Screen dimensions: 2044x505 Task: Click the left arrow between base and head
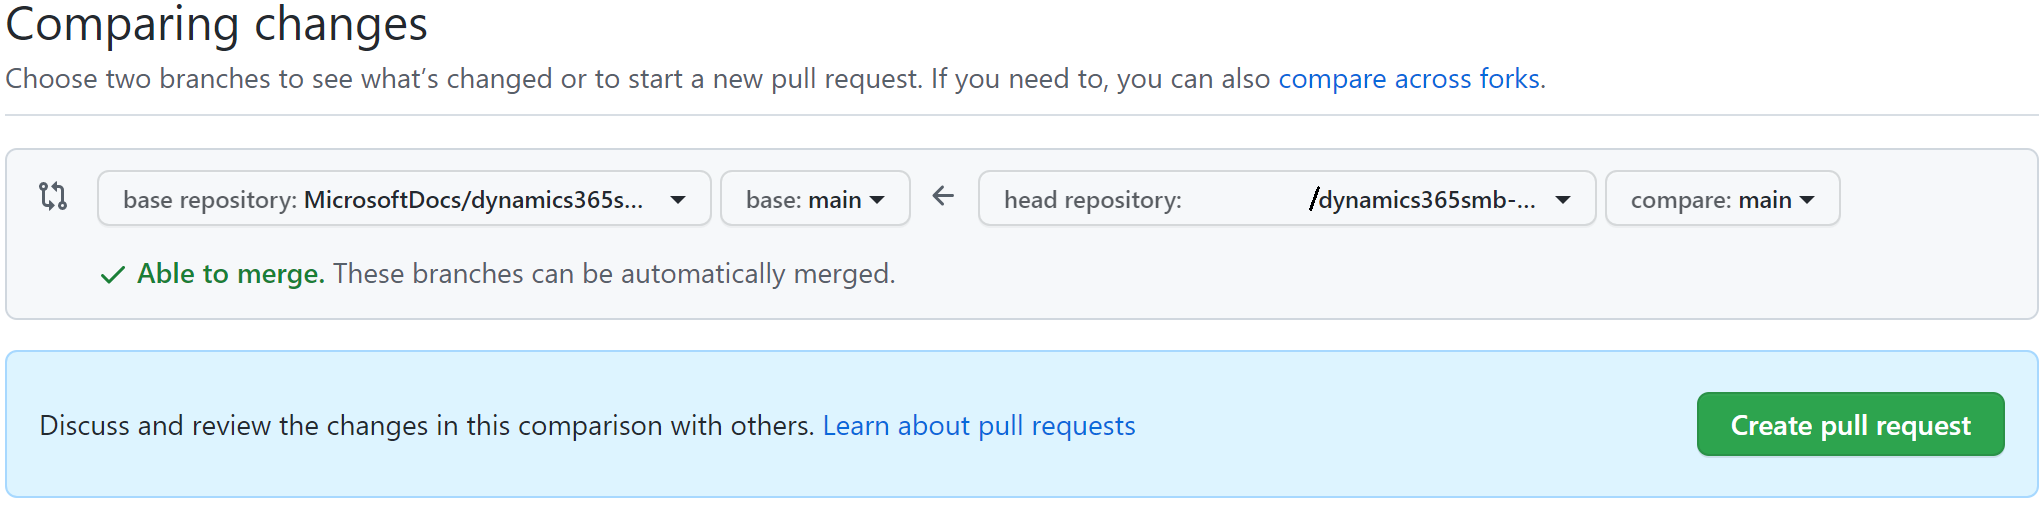click(943, 196)
